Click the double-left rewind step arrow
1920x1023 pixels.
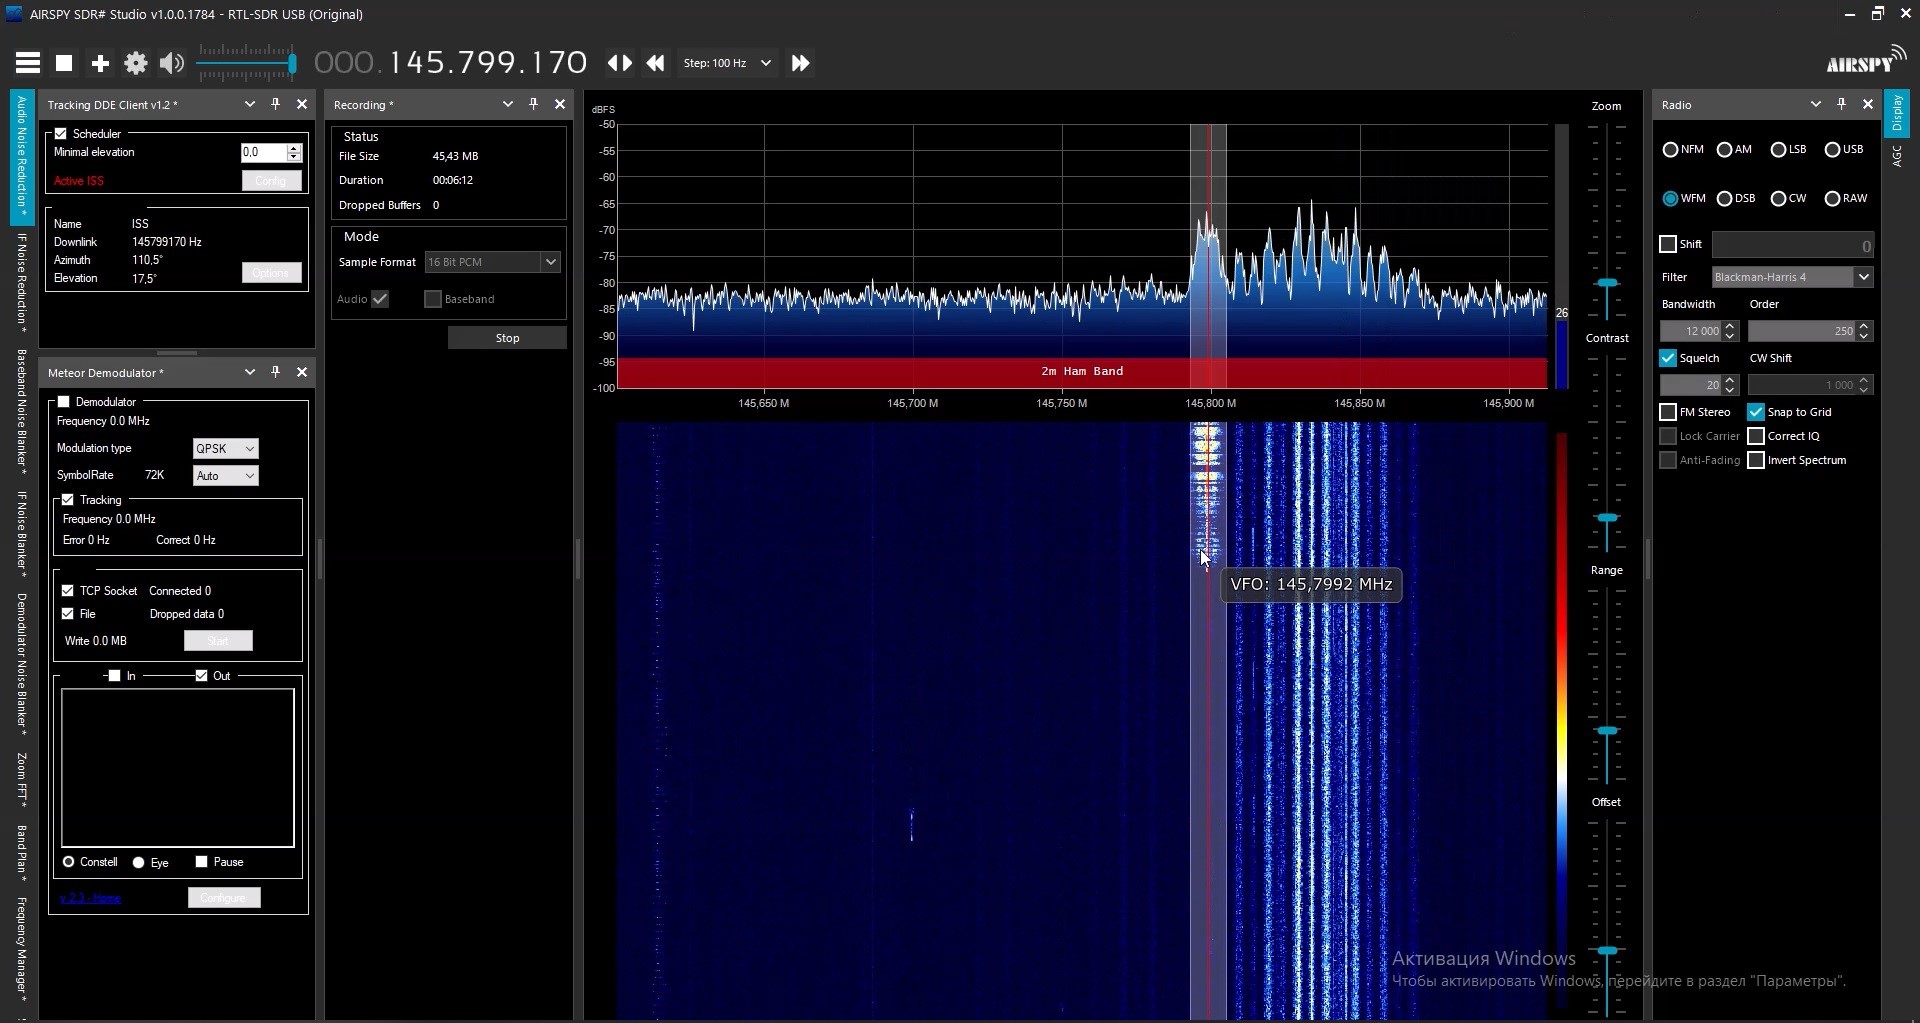pos(655,63)
